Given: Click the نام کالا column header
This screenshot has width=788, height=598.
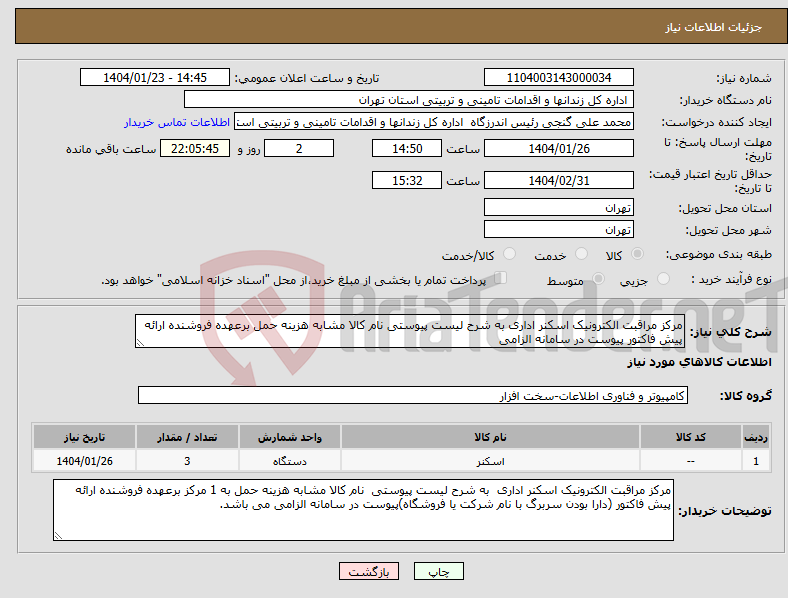Looking at the screenshot, I should point(490,437).
